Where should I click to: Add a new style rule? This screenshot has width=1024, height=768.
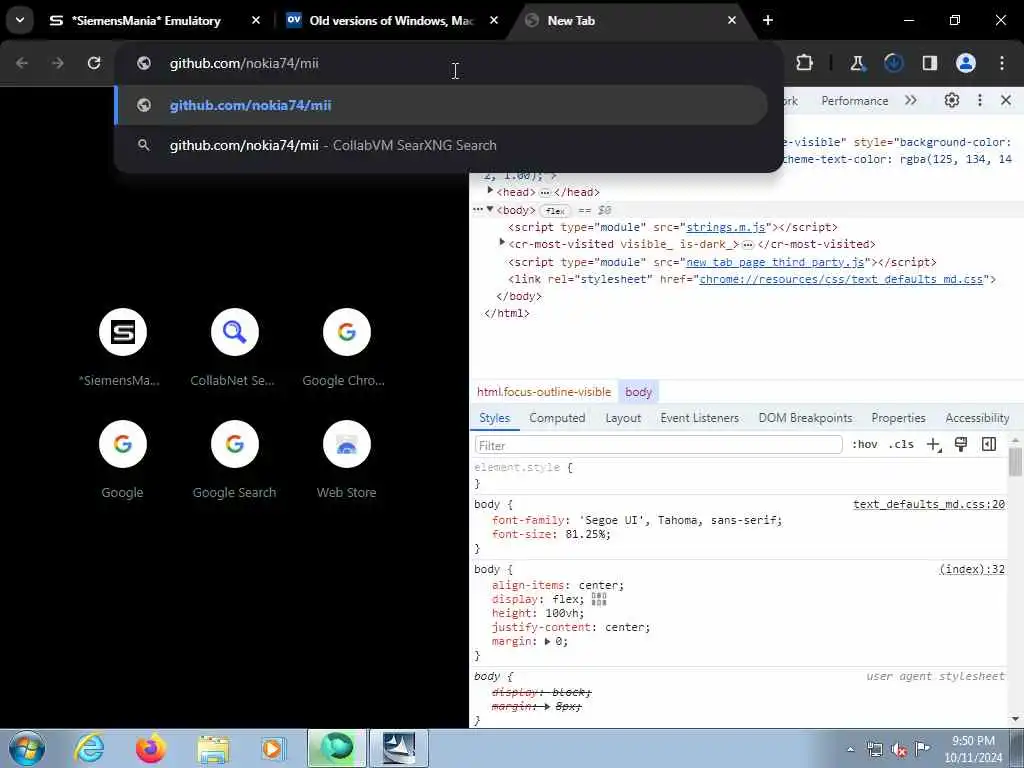pyautogui.click(x=934, y=445)
